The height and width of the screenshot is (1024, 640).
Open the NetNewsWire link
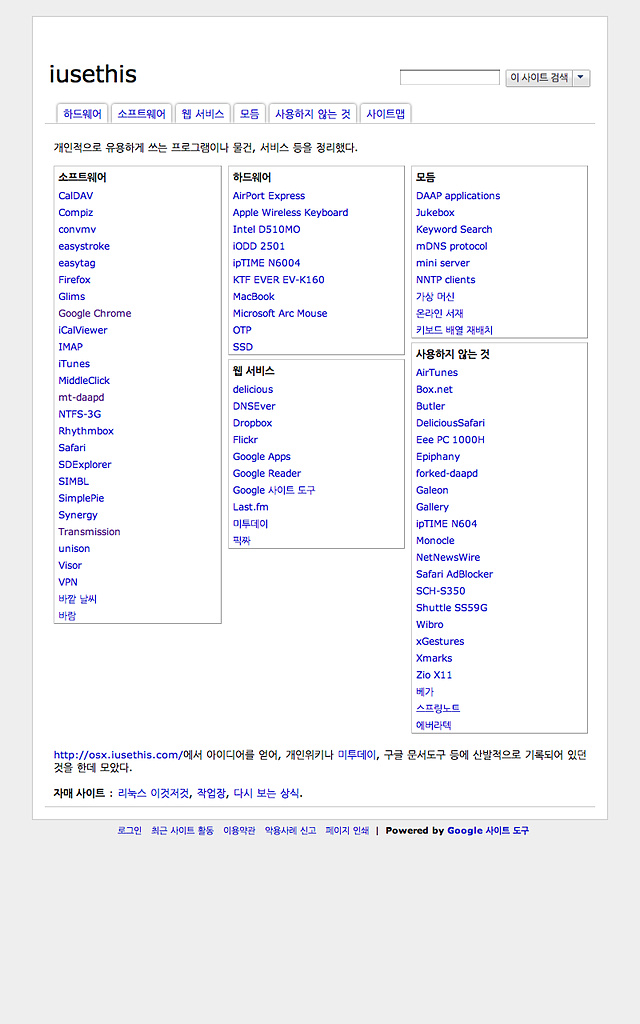[448, 557]
